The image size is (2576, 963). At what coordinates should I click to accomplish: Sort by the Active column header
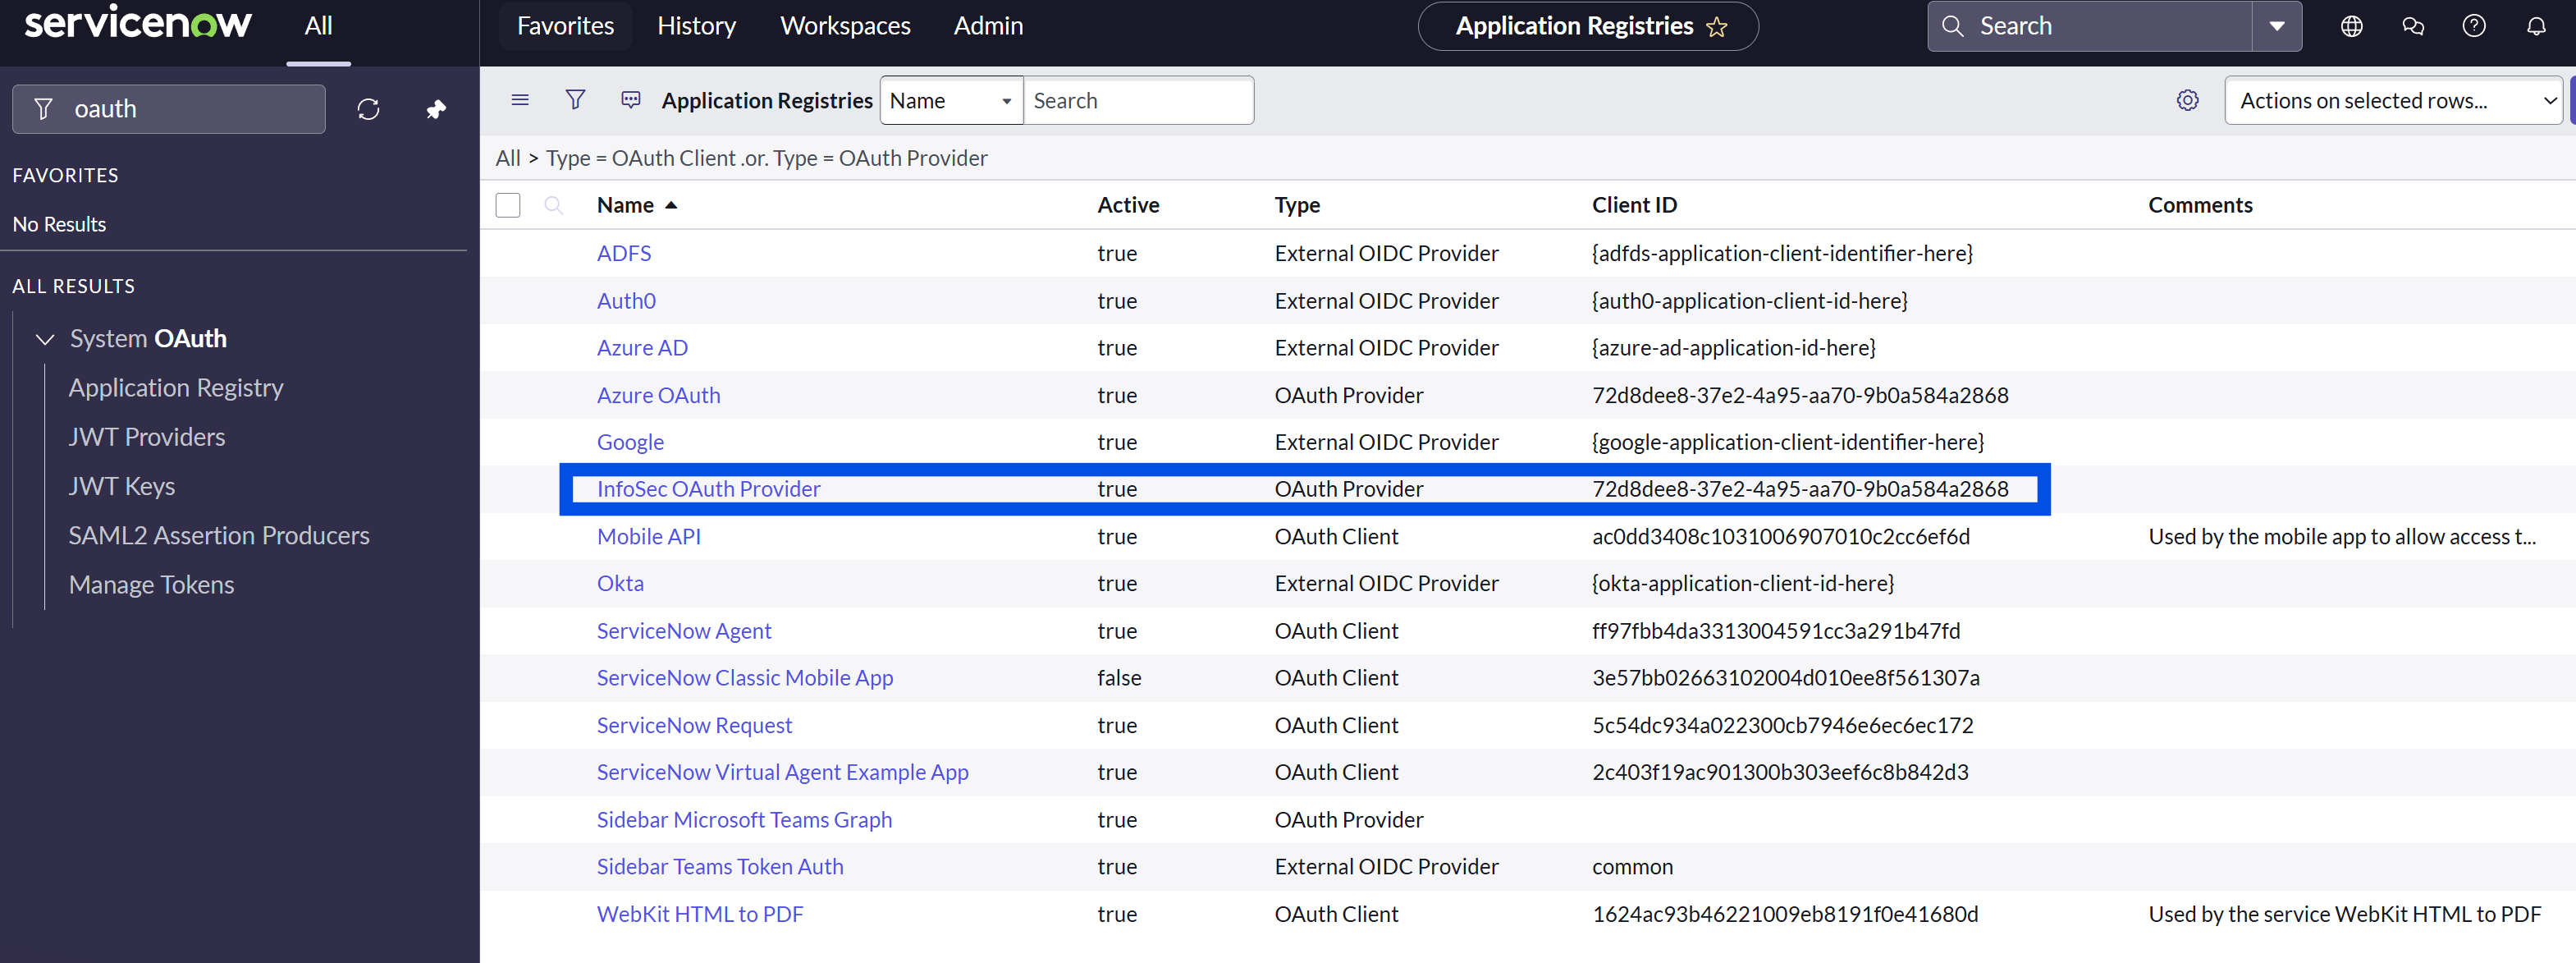click(1128, 205)
